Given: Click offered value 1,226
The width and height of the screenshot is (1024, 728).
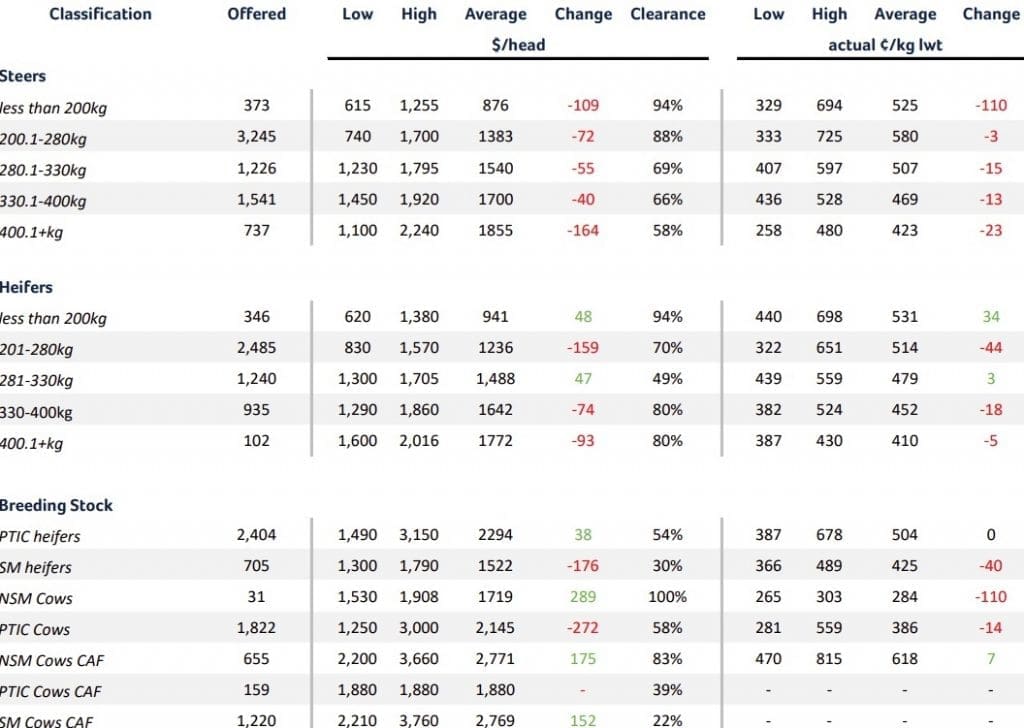Looking at the screenshot, I should coord(257,168).
